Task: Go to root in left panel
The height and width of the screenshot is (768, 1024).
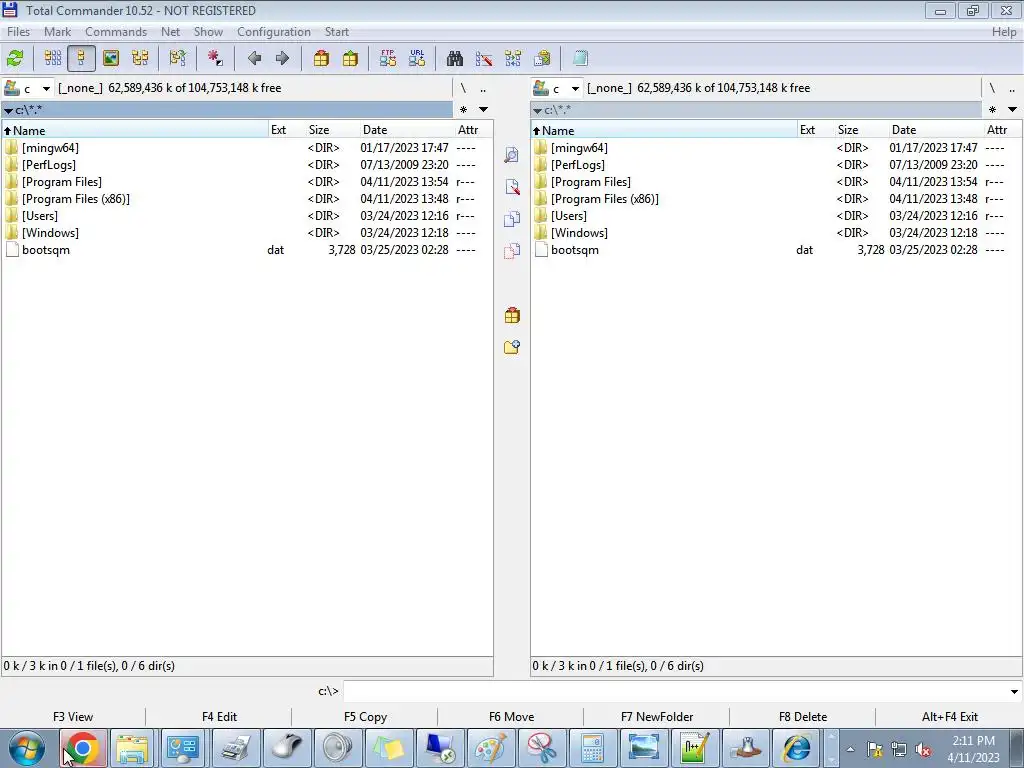Action: (463, 88)
